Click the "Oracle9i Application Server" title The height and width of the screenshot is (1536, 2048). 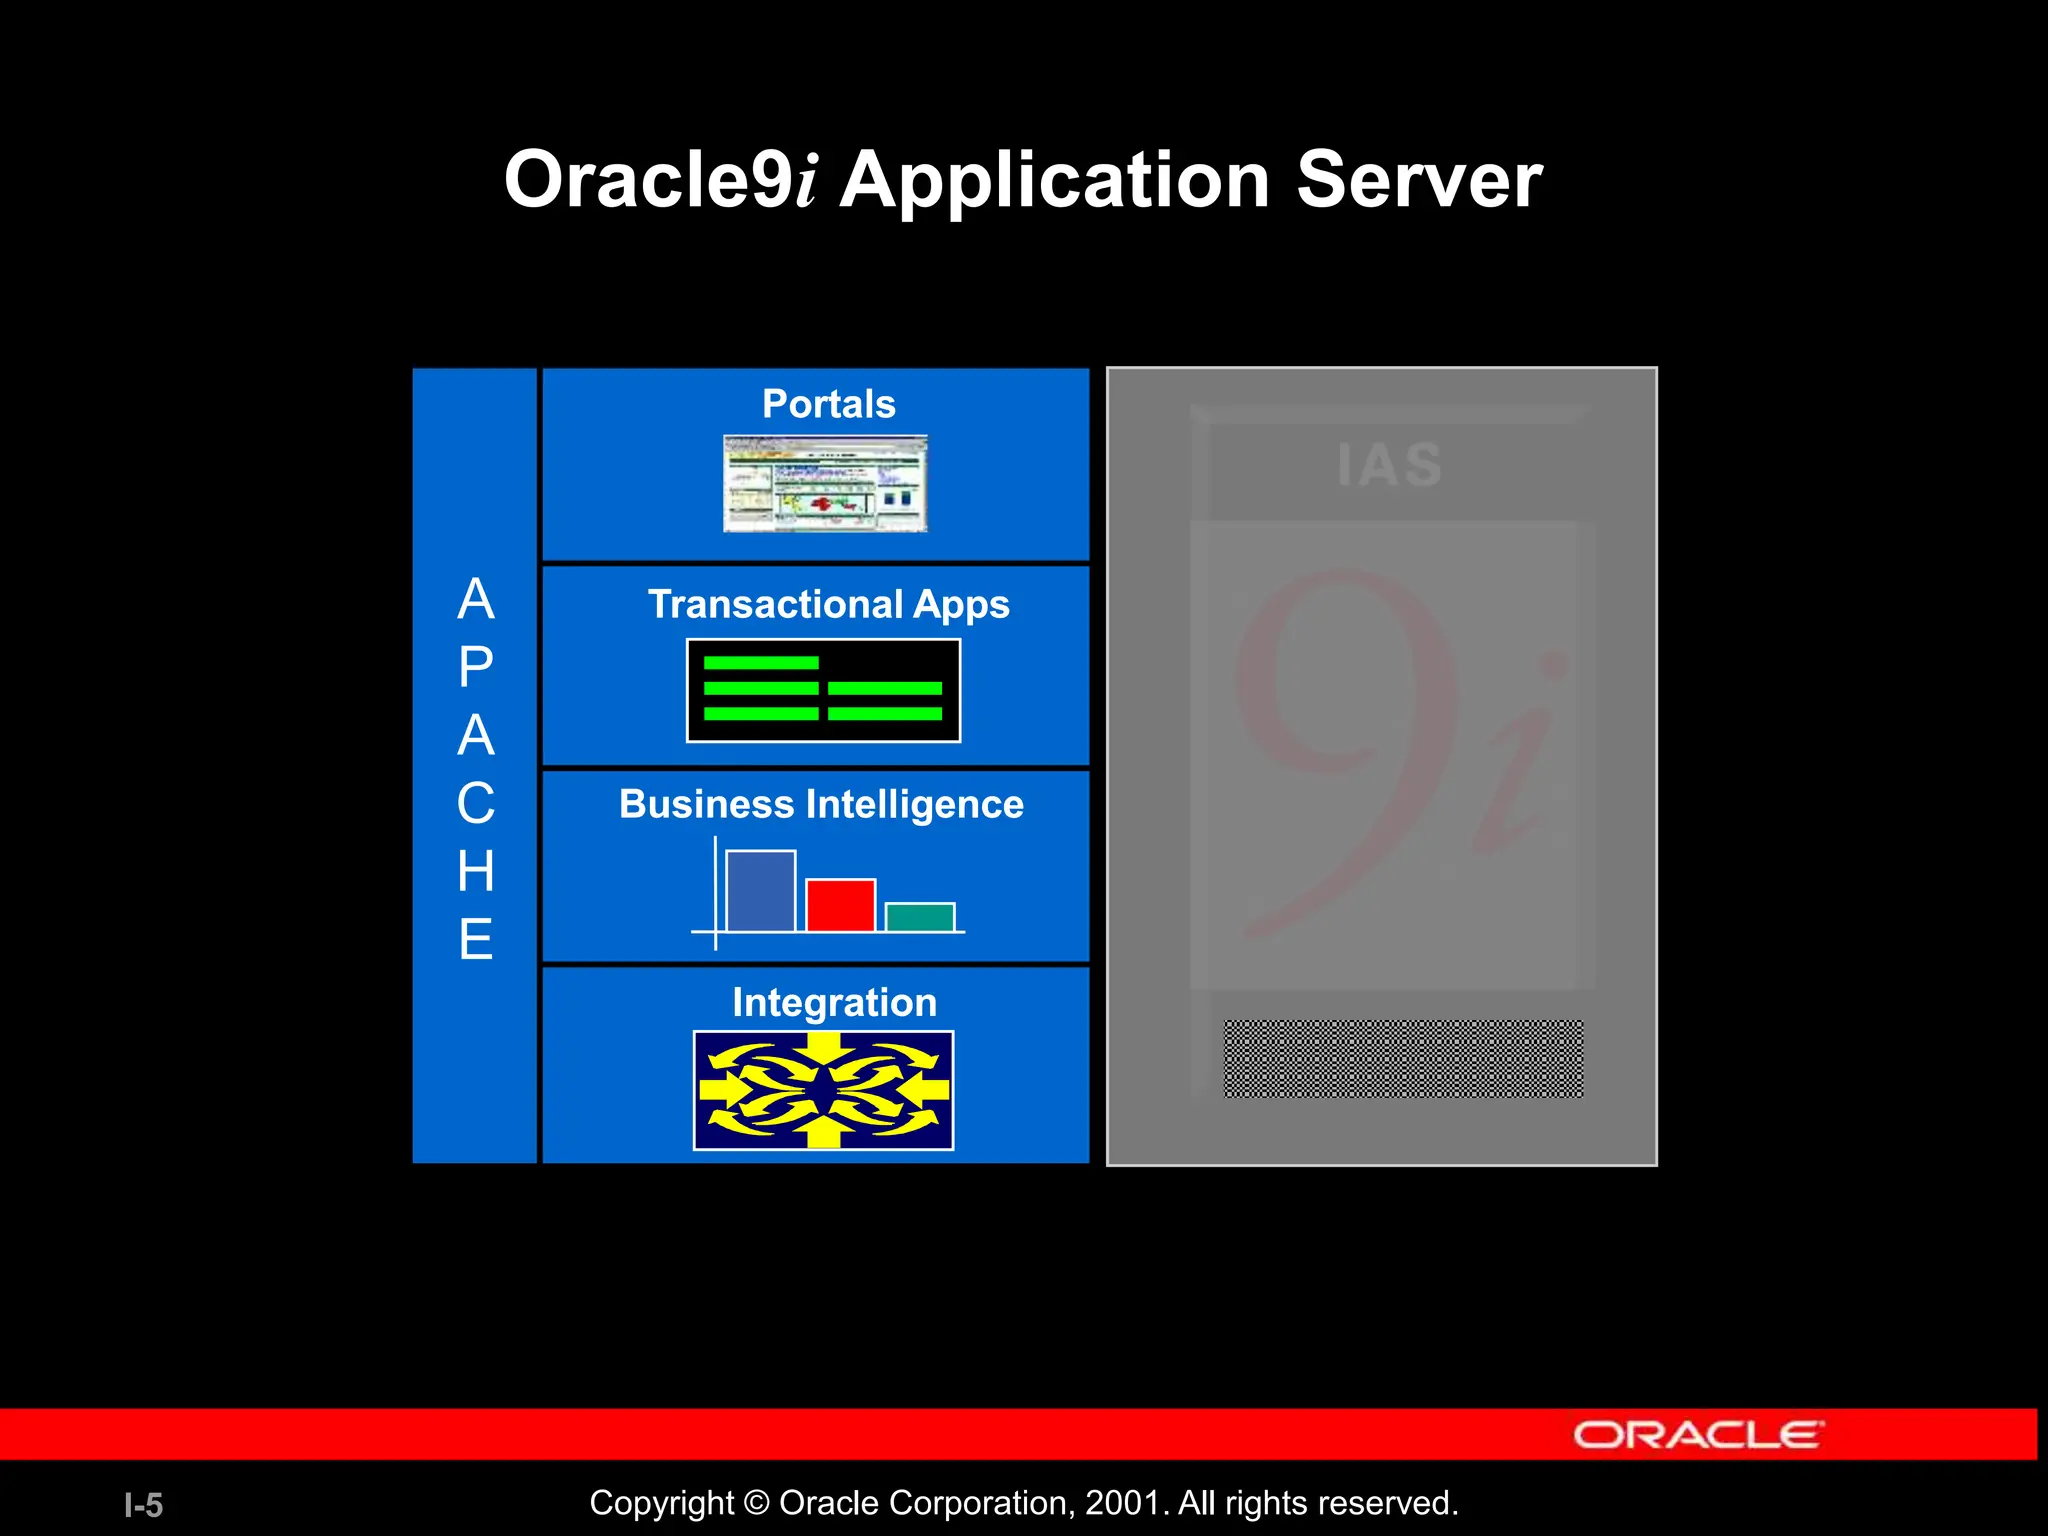click(x=1023, y=180)
